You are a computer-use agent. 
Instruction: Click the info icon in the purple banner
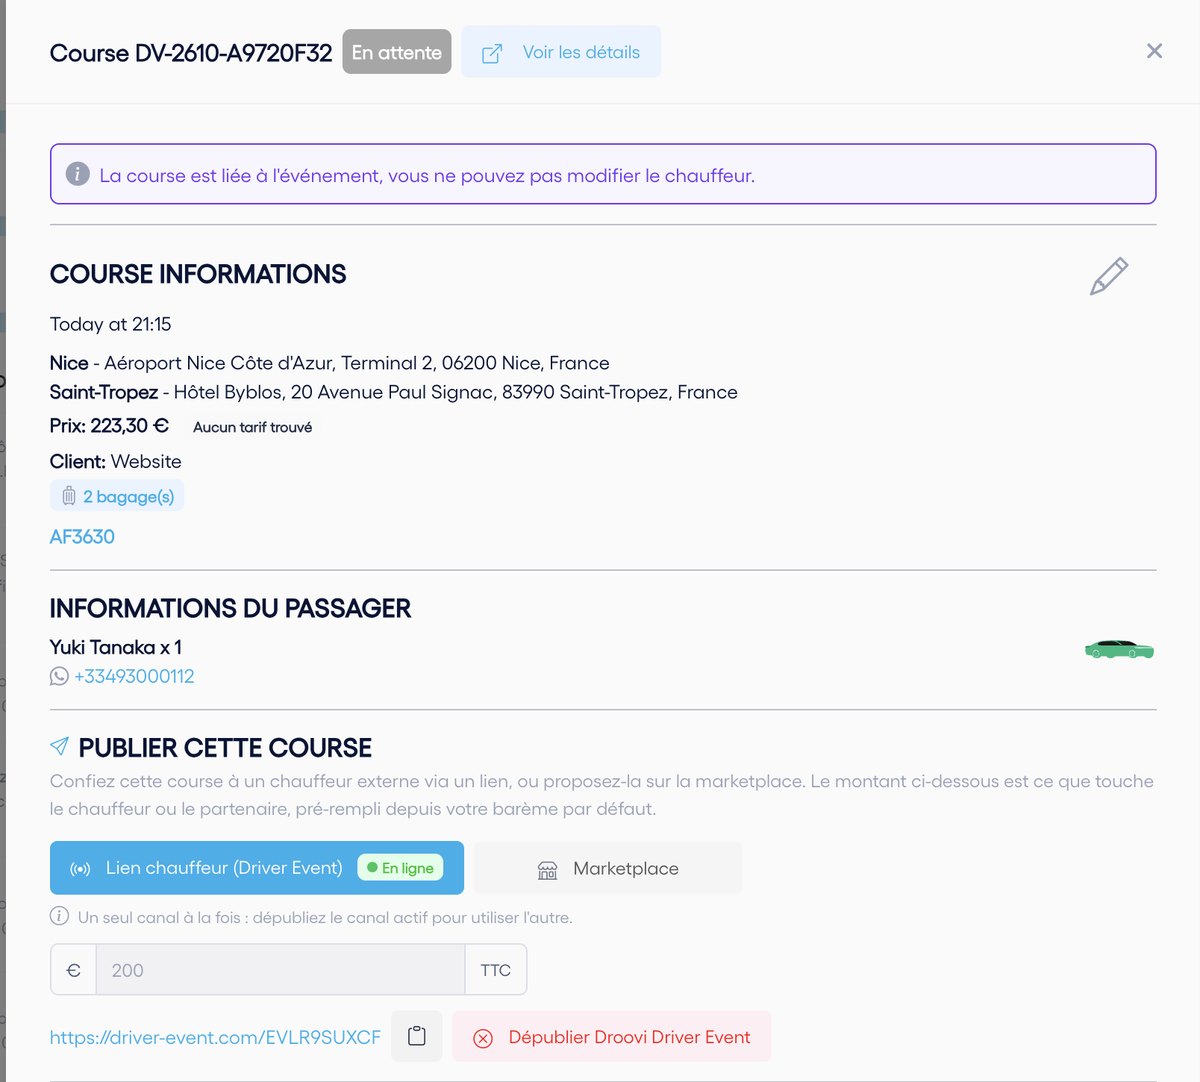[78, 174]
